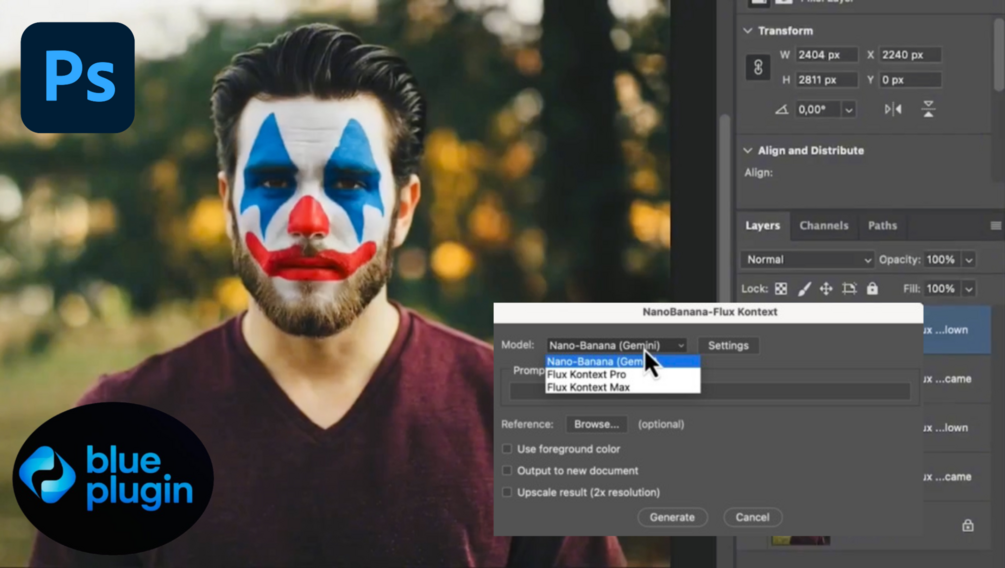
Task: Click the flip vertical icon in Transform
Action: 928,110
